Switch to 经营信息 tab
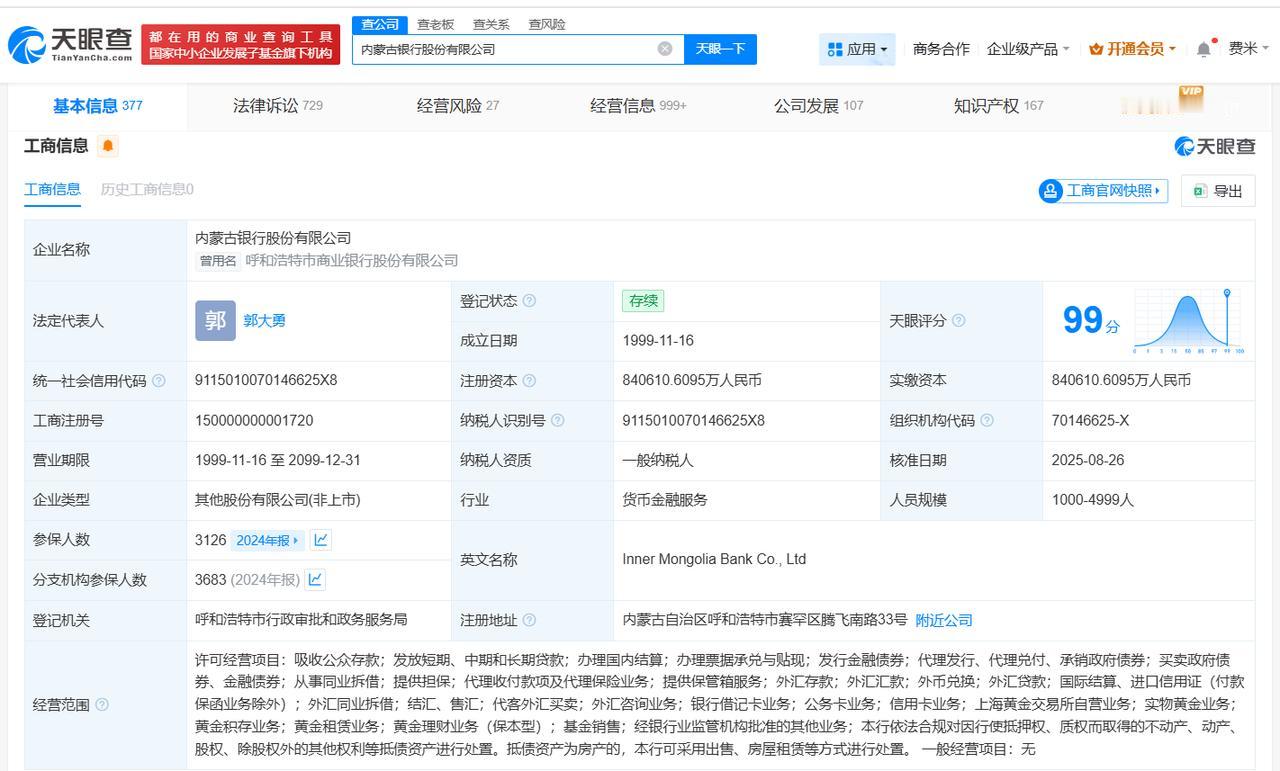Screen dimensions: 1280x771 [x=638, y=106]
